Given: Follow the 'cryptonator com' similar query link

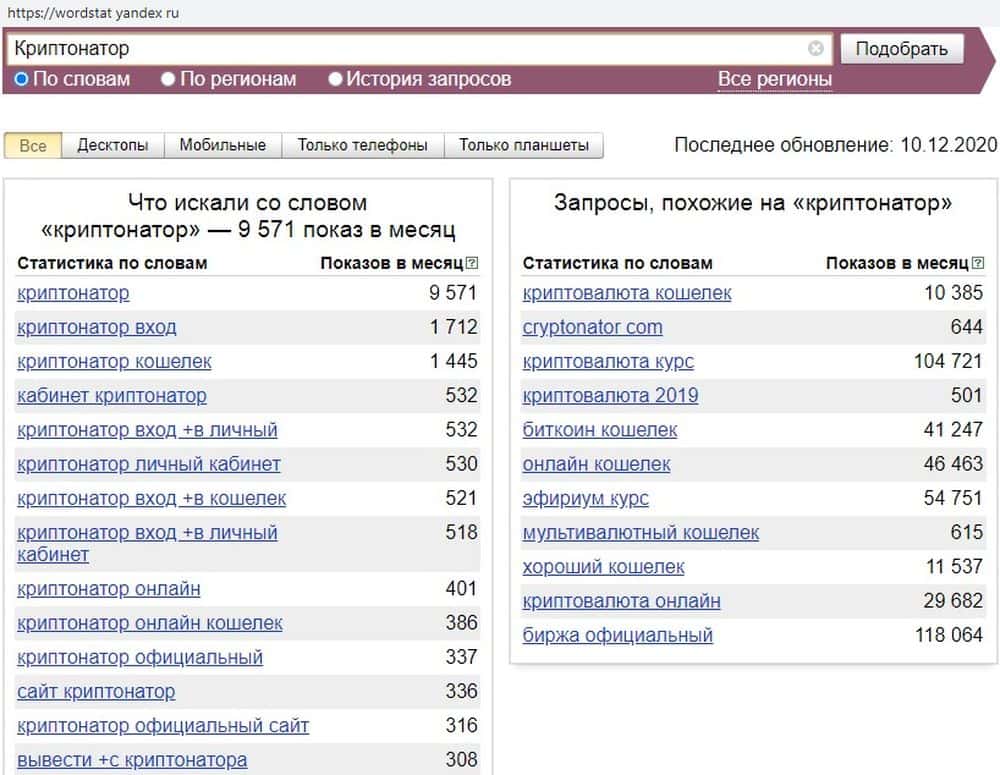Looking at the screenshot, I should click(592, 327).
